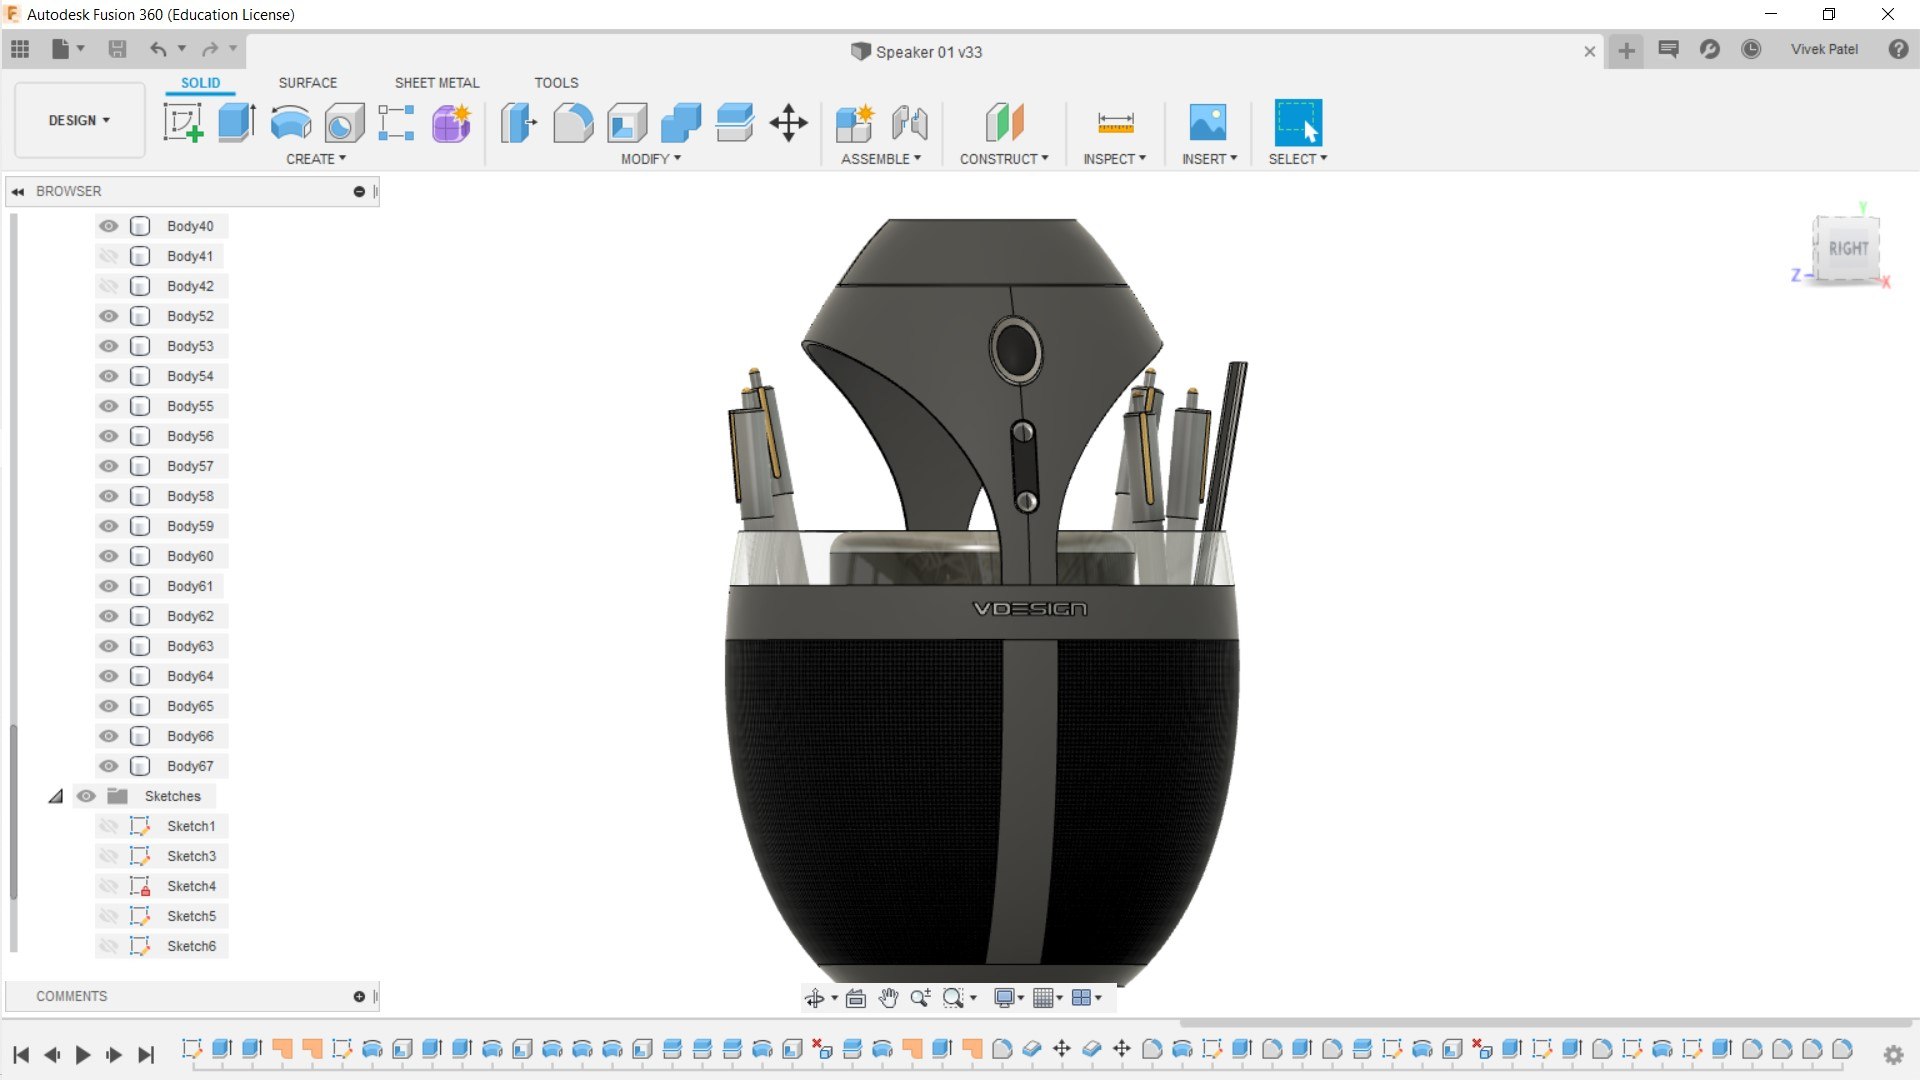Select the Hole tool
The width and height of the screenshot is (1920, 1080).
pos(344,122)
